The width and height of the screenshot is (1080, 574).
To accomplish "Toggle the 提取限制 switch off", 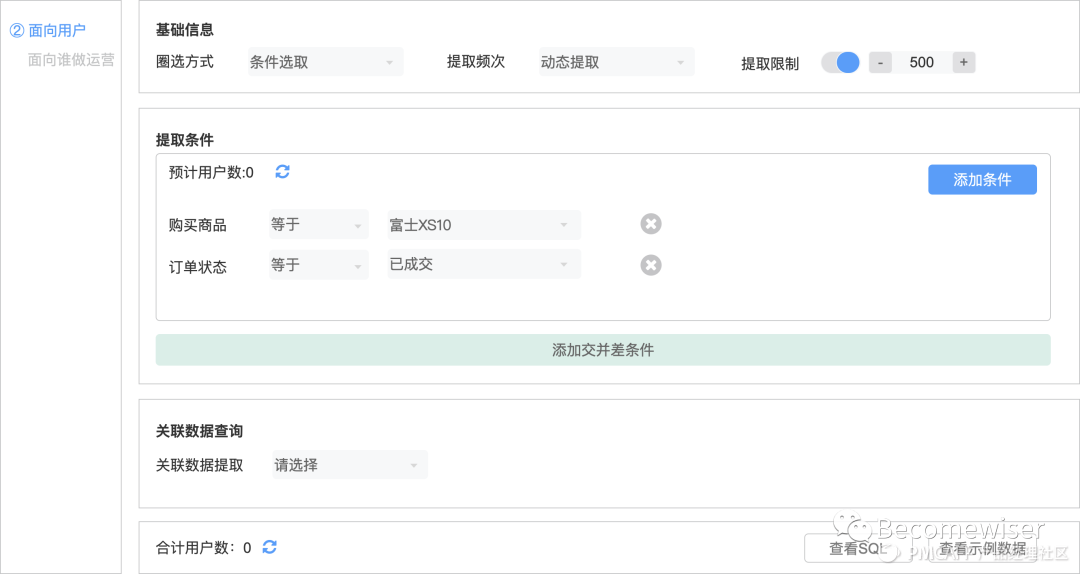I will [x=840, y=63].
